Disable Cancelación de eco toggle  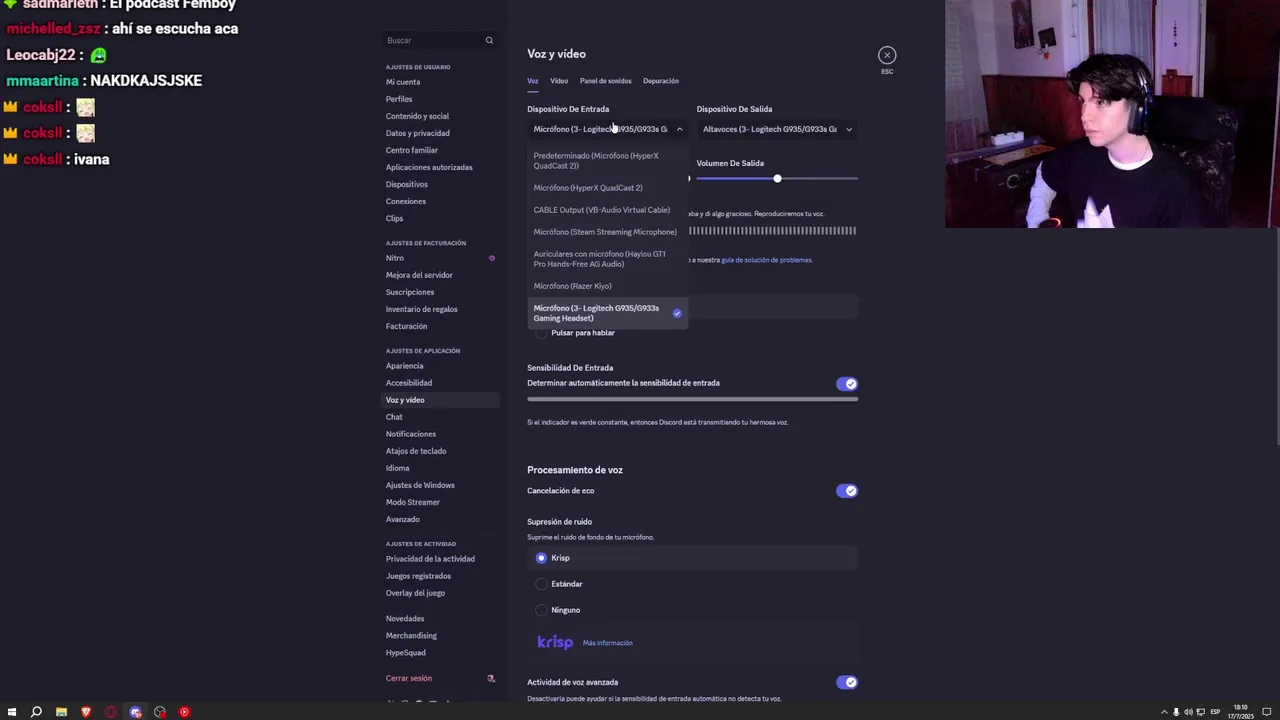click(847, 491)
